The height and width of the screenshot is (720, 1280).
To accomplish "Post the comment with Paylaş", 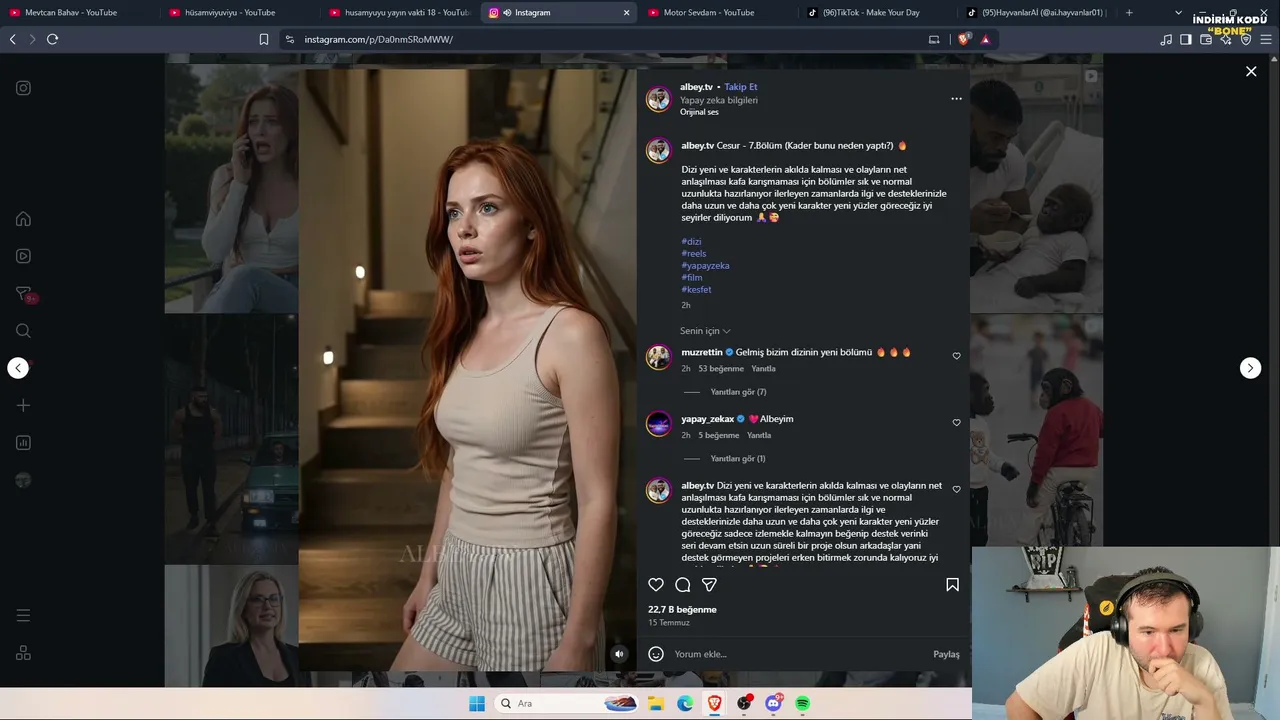I will point(946,654).
